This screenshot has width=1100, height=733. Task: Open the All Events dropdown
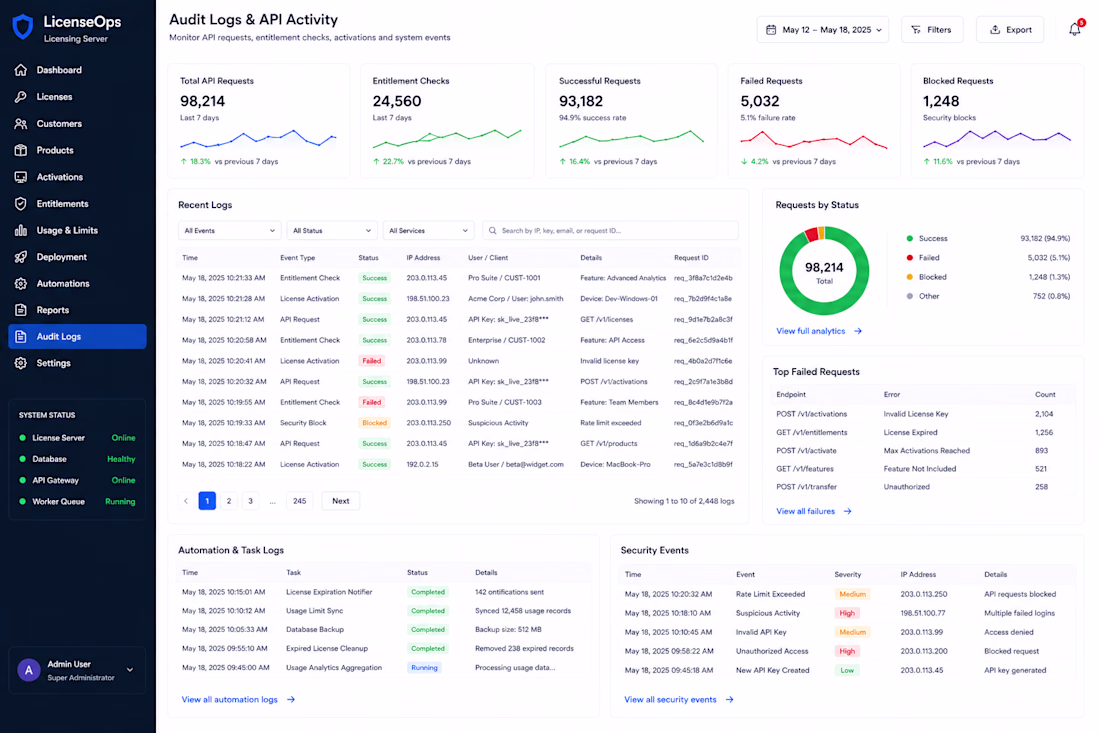click(x=229, y=230)
